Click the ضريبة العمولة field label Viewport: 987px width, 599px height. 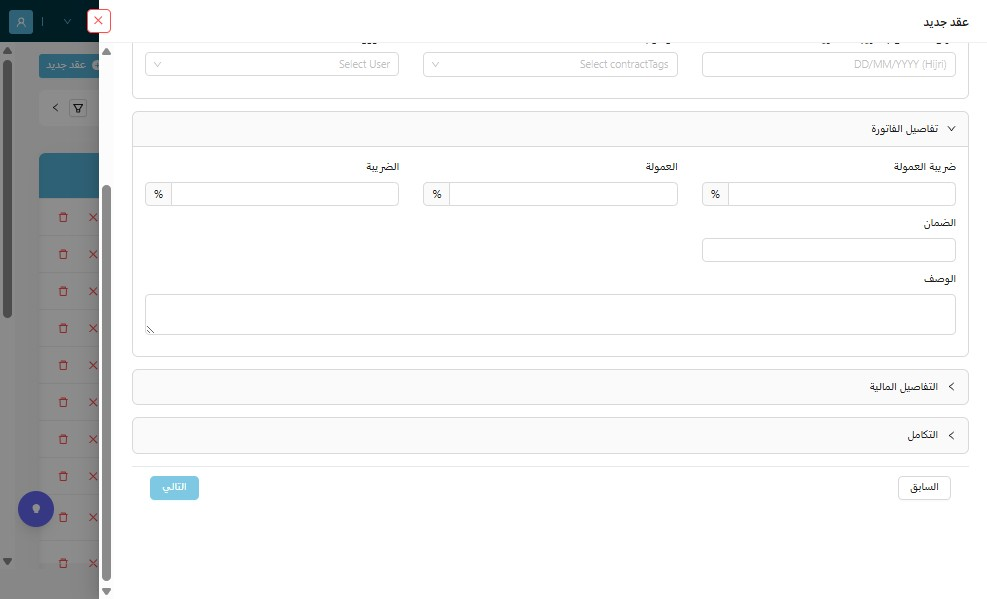click(x=925, y=167)
